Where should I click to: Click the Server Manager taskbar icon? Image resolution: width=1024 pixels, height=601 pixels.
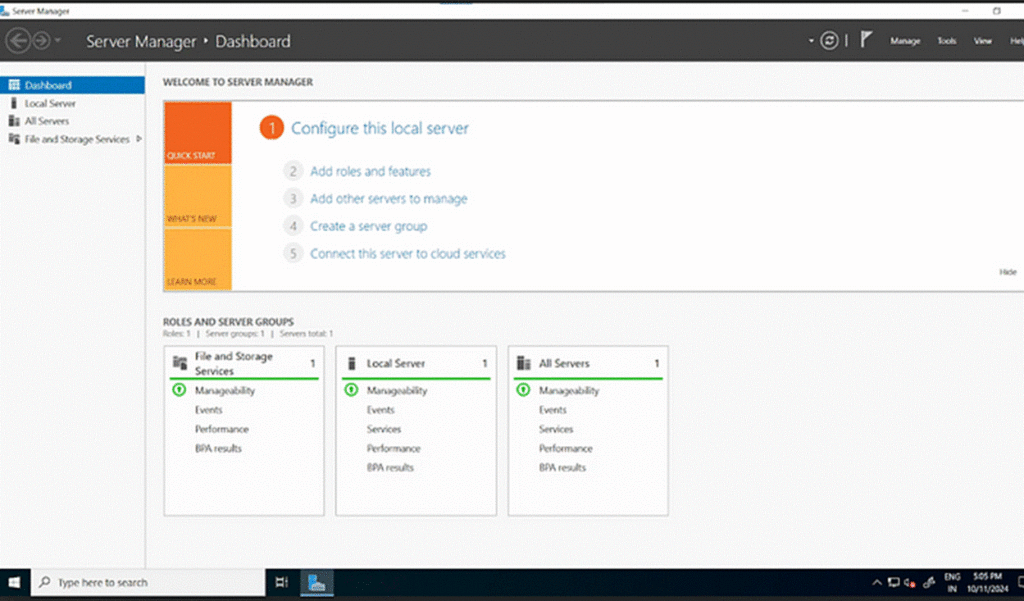(x=316, y=582)
